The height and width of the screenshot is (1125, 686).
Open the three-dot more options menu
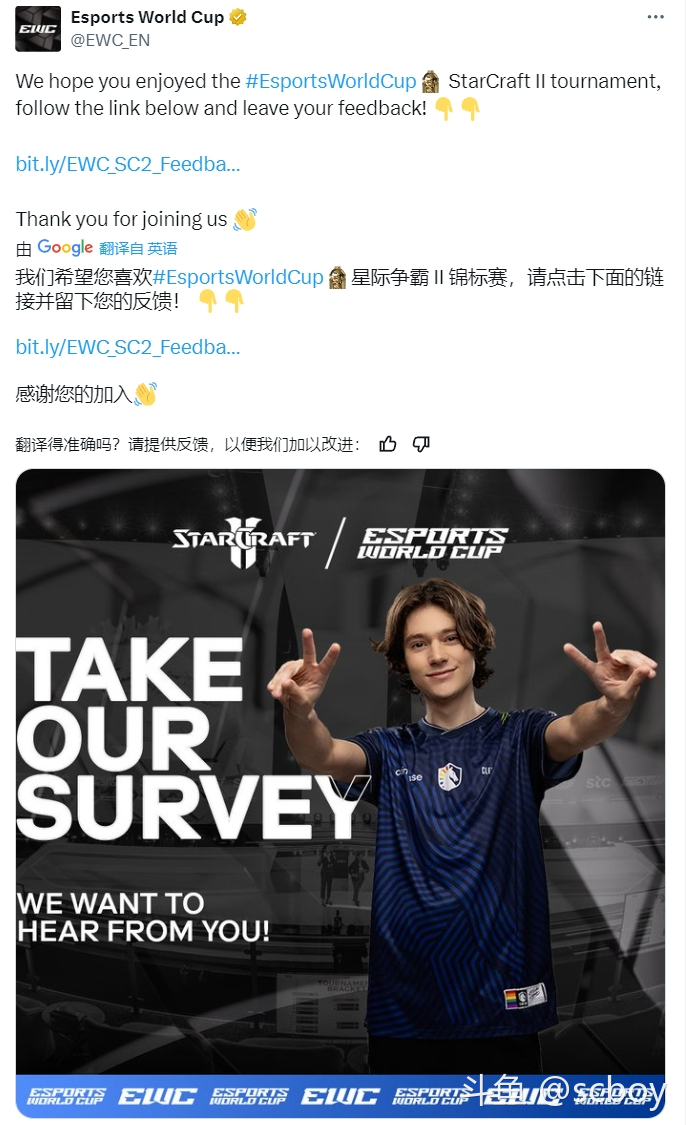tap(655, 17)
